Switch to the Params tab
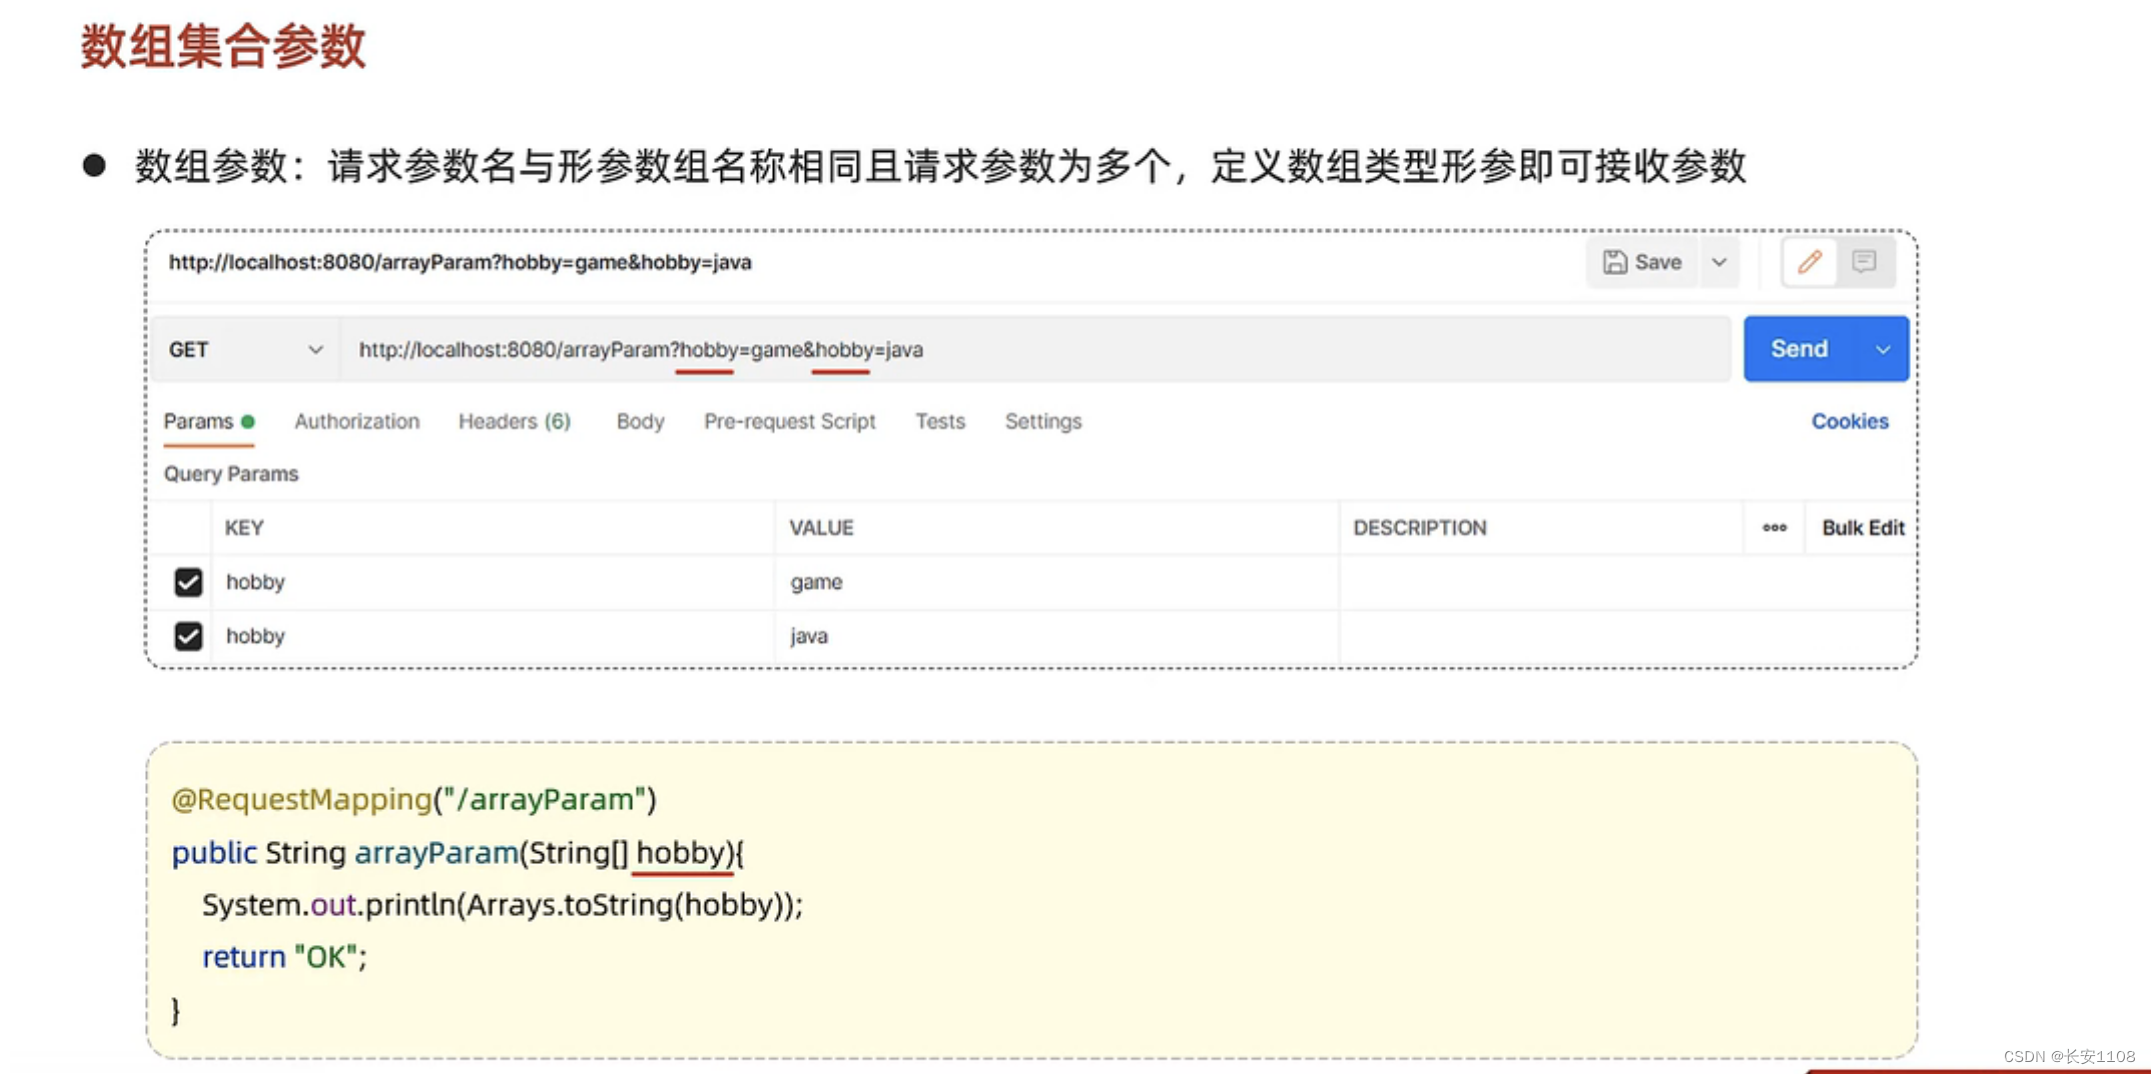 coord(208,421)
